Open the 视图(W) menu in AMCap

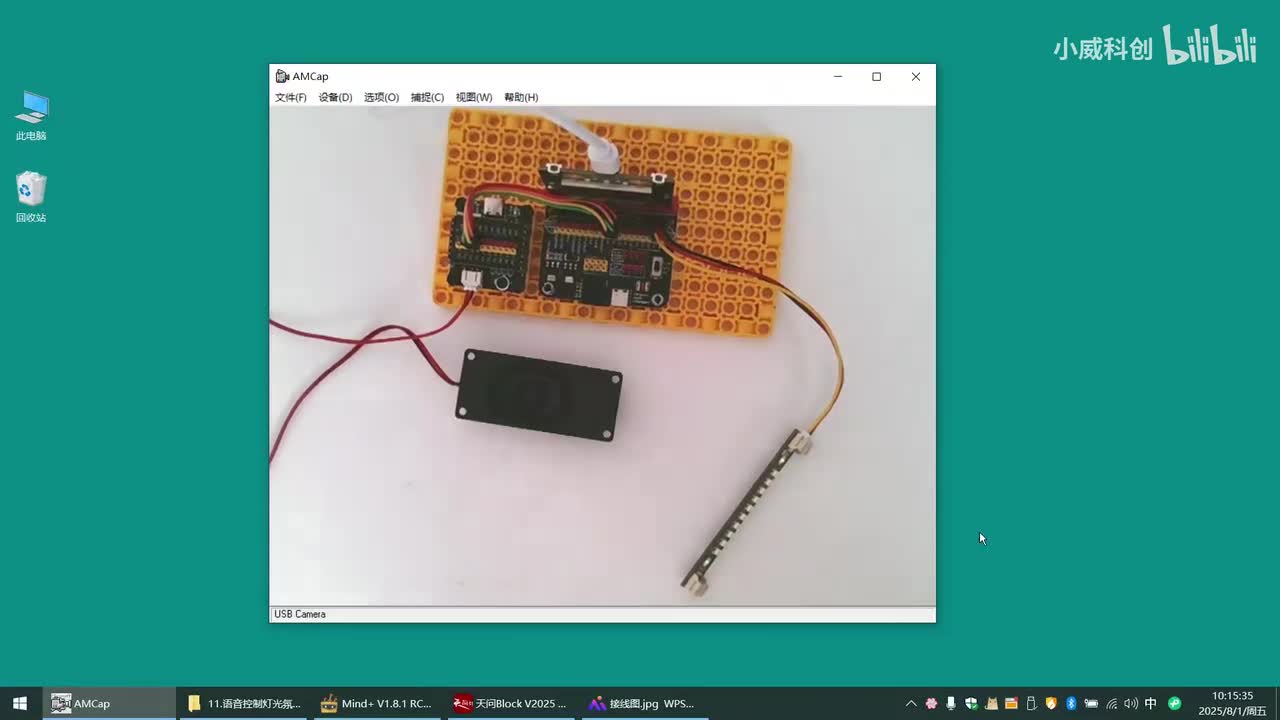tap(474, 97)
